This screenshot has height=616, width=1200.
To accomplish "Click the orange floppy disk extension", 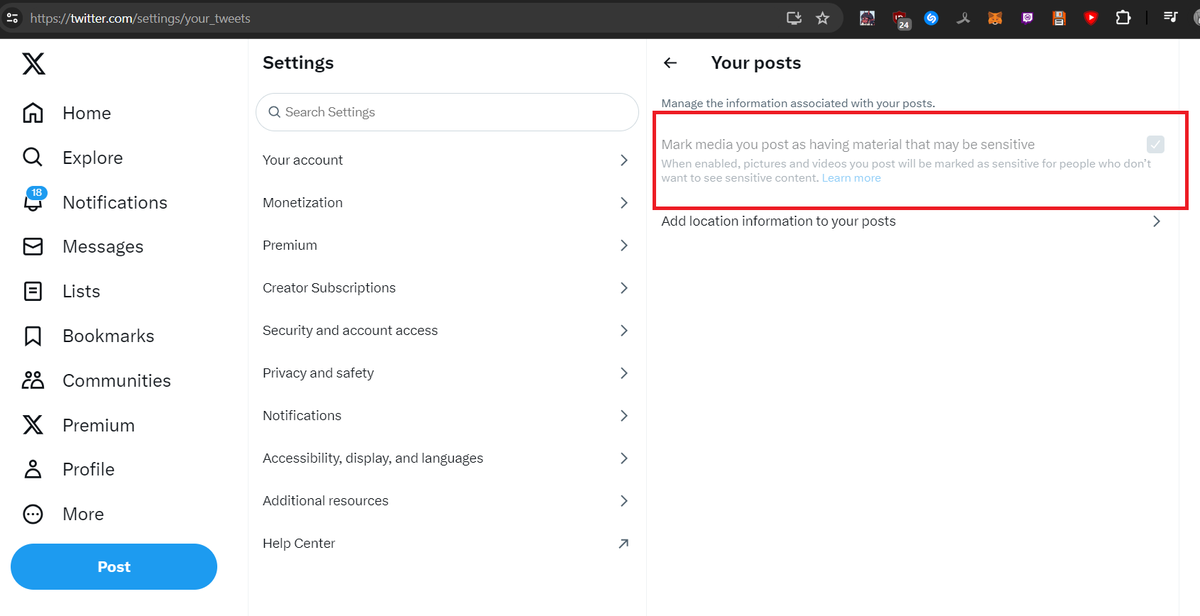I will (x=1059, y=18).
